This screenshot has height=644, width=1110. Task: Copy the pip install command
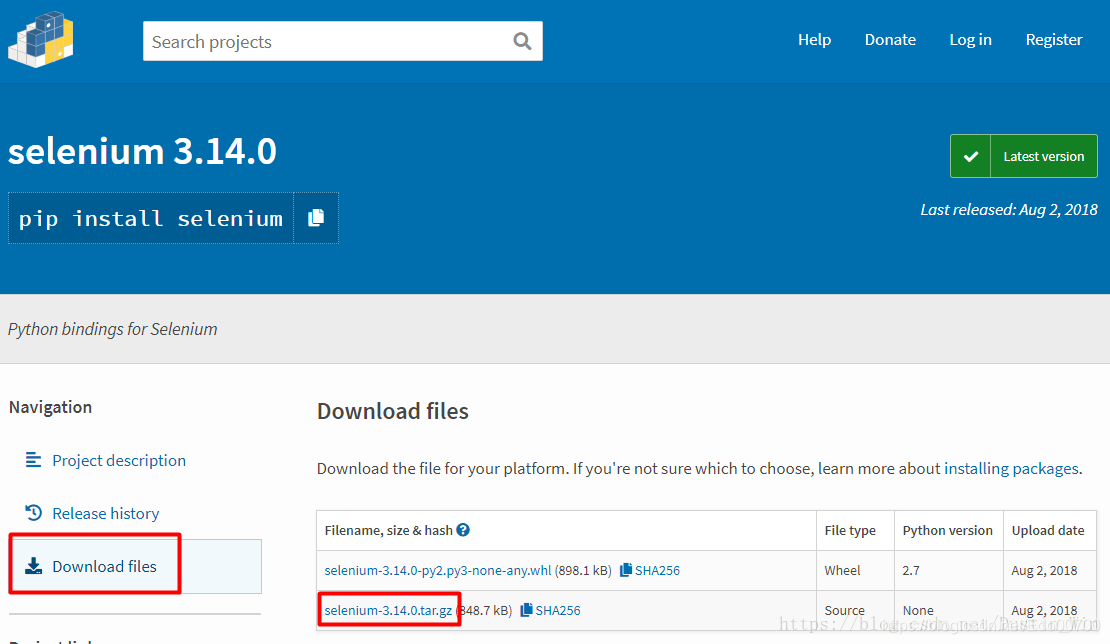coord(316,218)
